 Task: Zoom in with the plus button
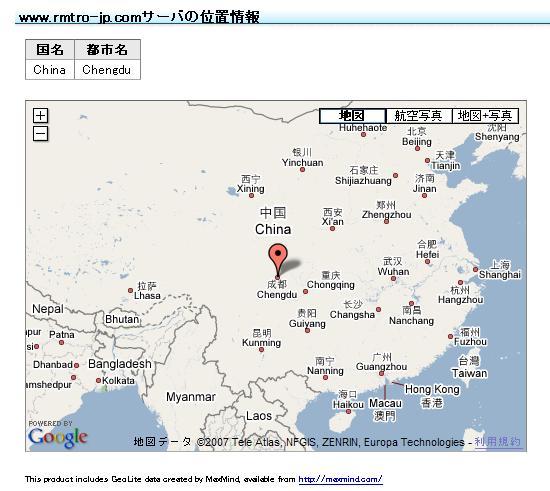click(40, 115)
